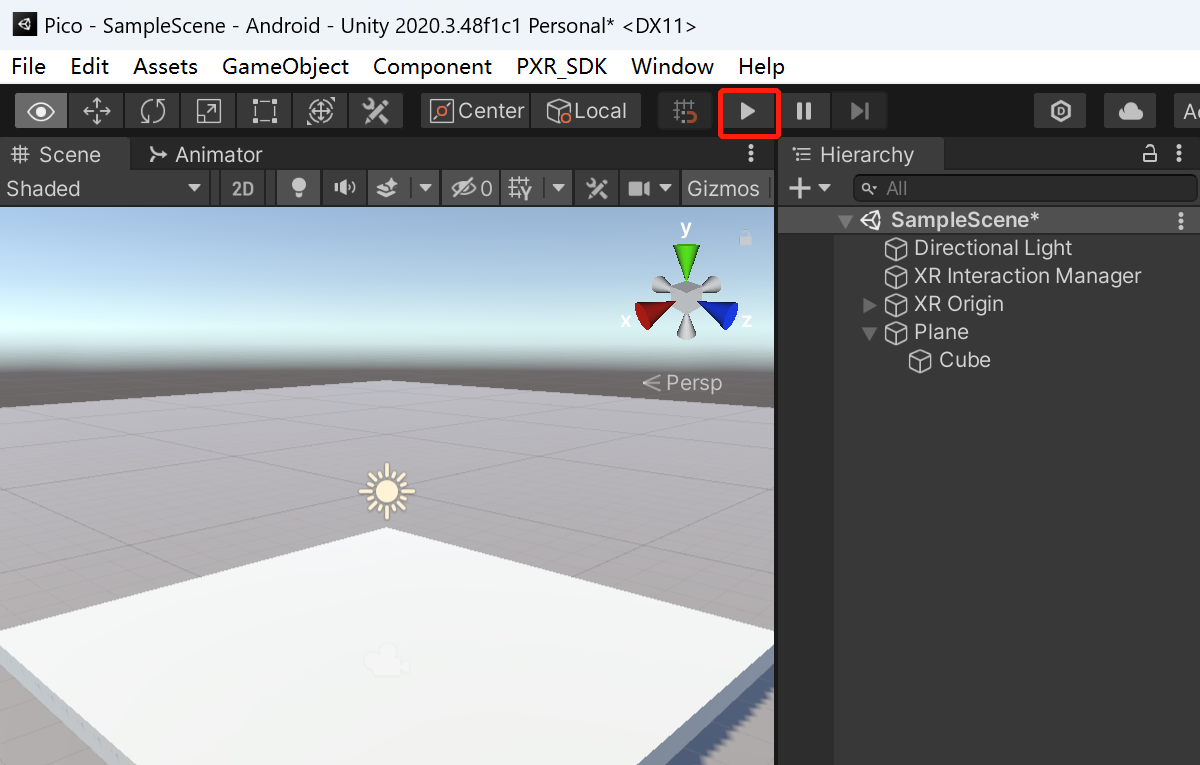
Task: Lock the Hierarchy panel
Action: (1151, 154)
